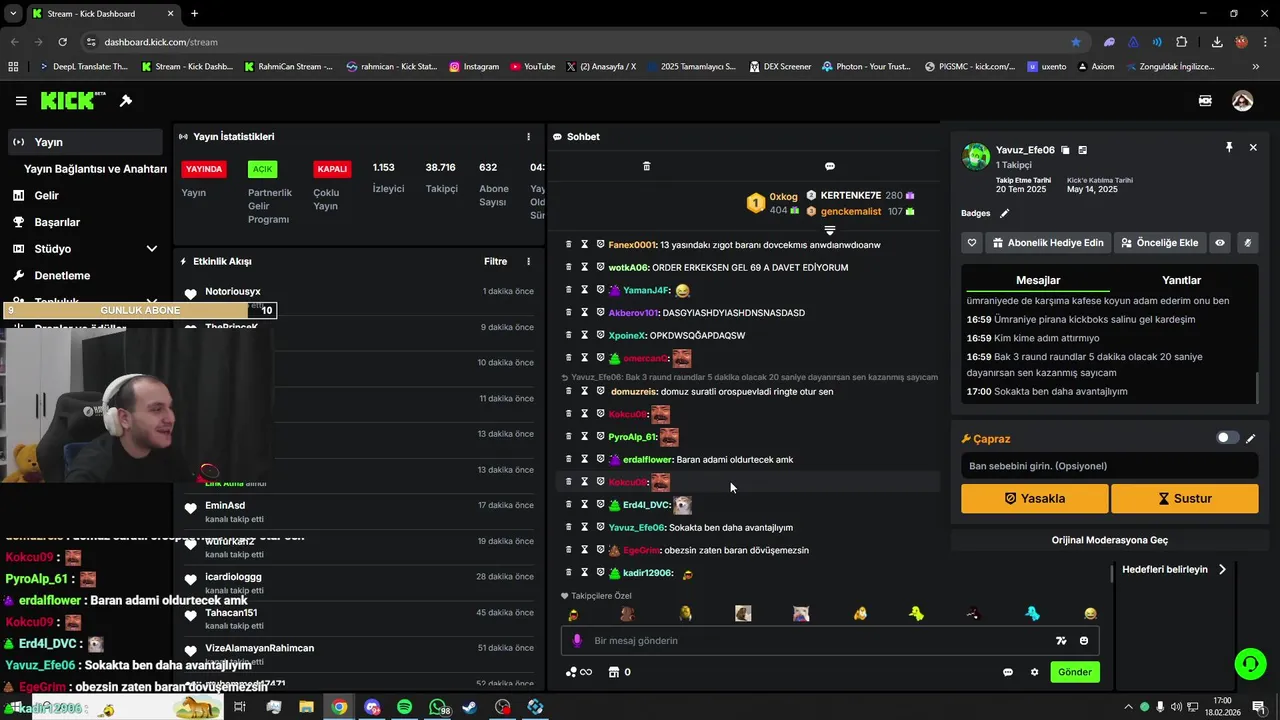Click the moderator sword icon beside Kick logo
The width and height of the screenshot is (1280, 720).
(126, 101)
